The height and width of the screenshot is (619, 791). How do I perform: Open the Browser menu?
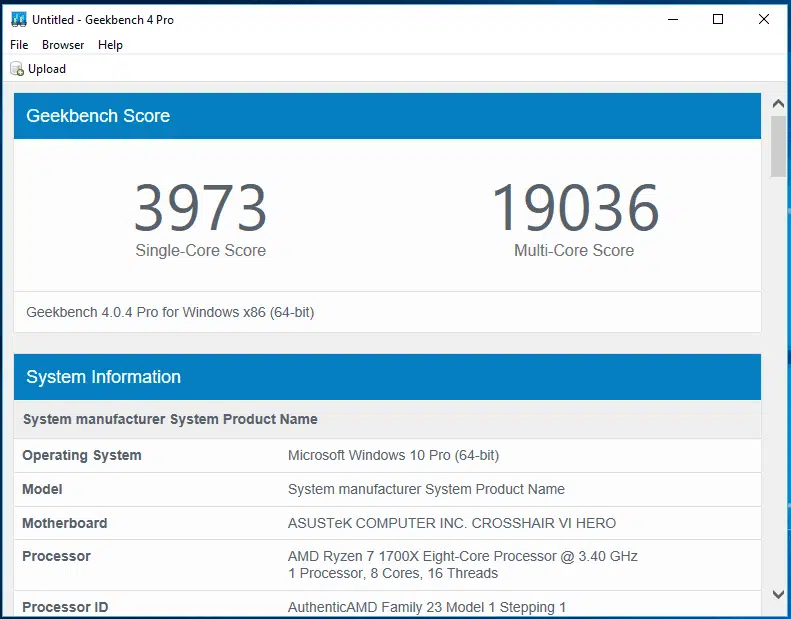pyautogui.click(x=63, y=45)
